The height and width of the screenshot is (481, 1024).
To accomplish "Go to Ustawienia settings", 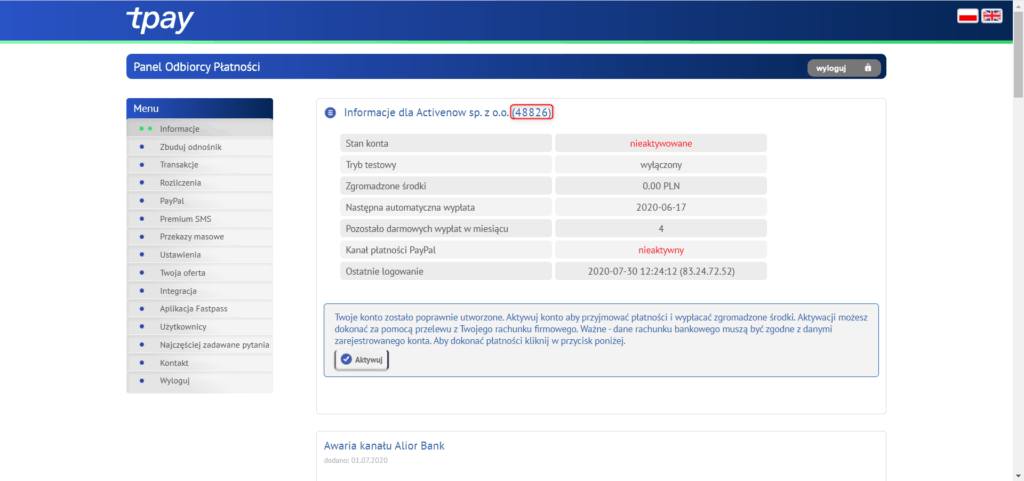I will point(200,255).
